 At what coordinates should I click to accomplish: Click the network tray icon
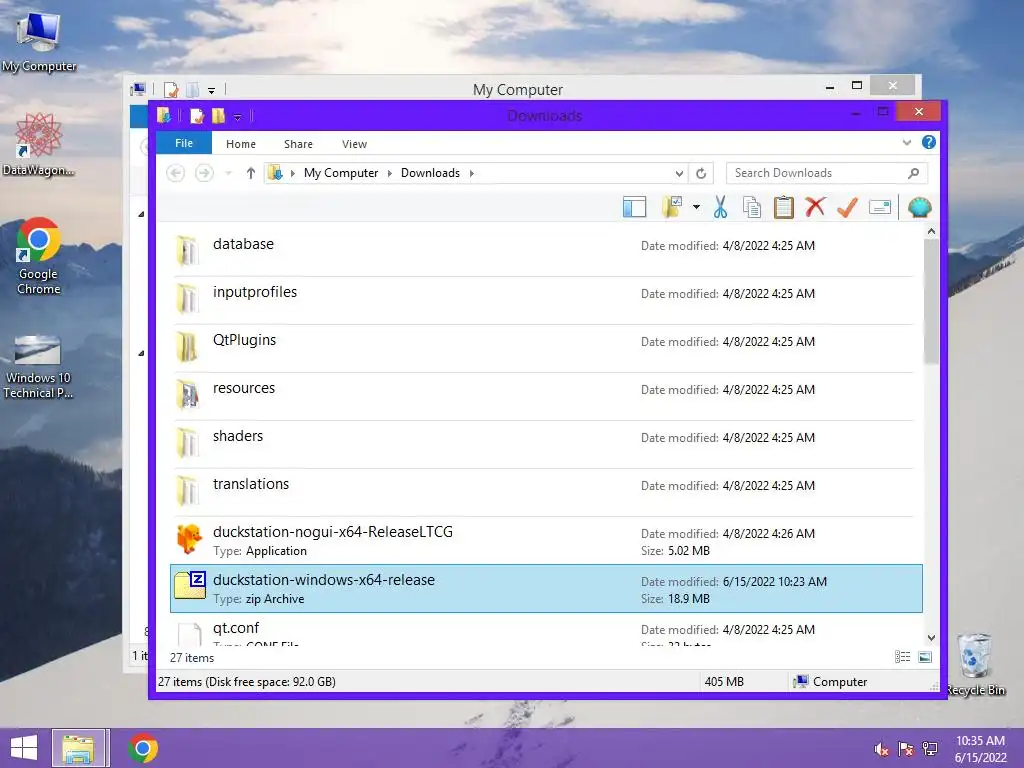[930, 749]
